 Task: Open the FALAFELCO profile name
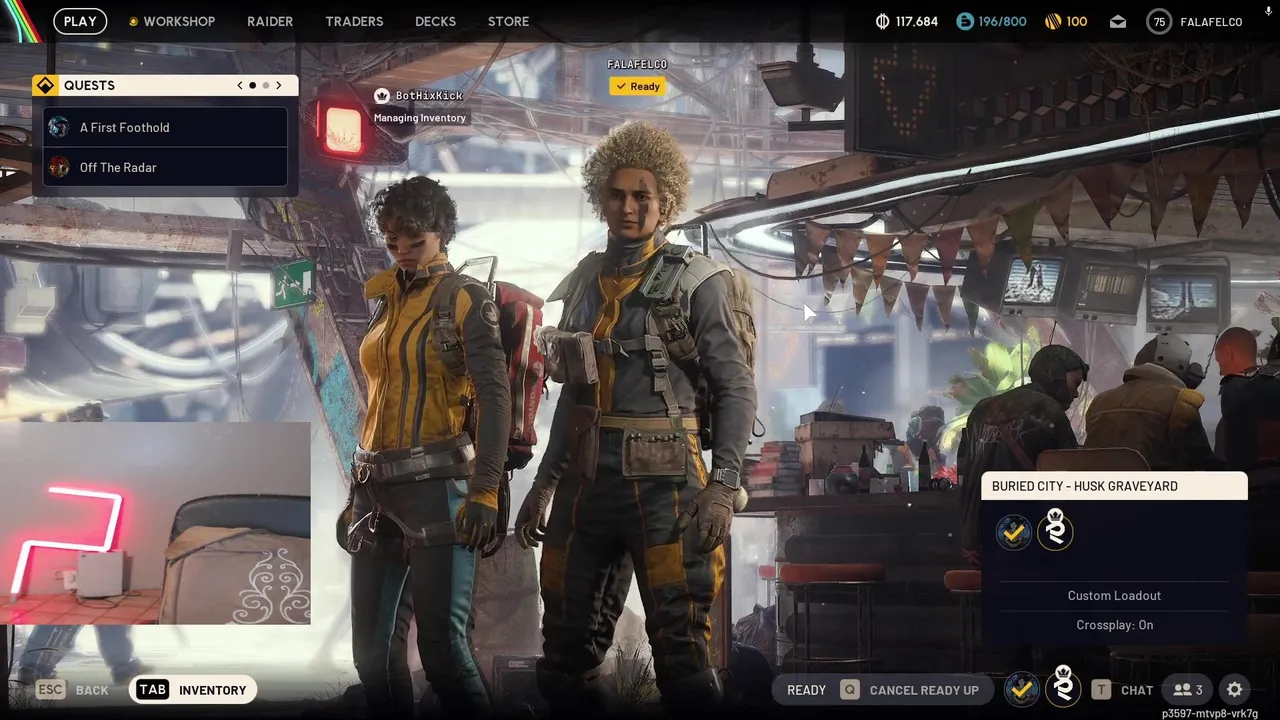click(x=1211, y=21)
